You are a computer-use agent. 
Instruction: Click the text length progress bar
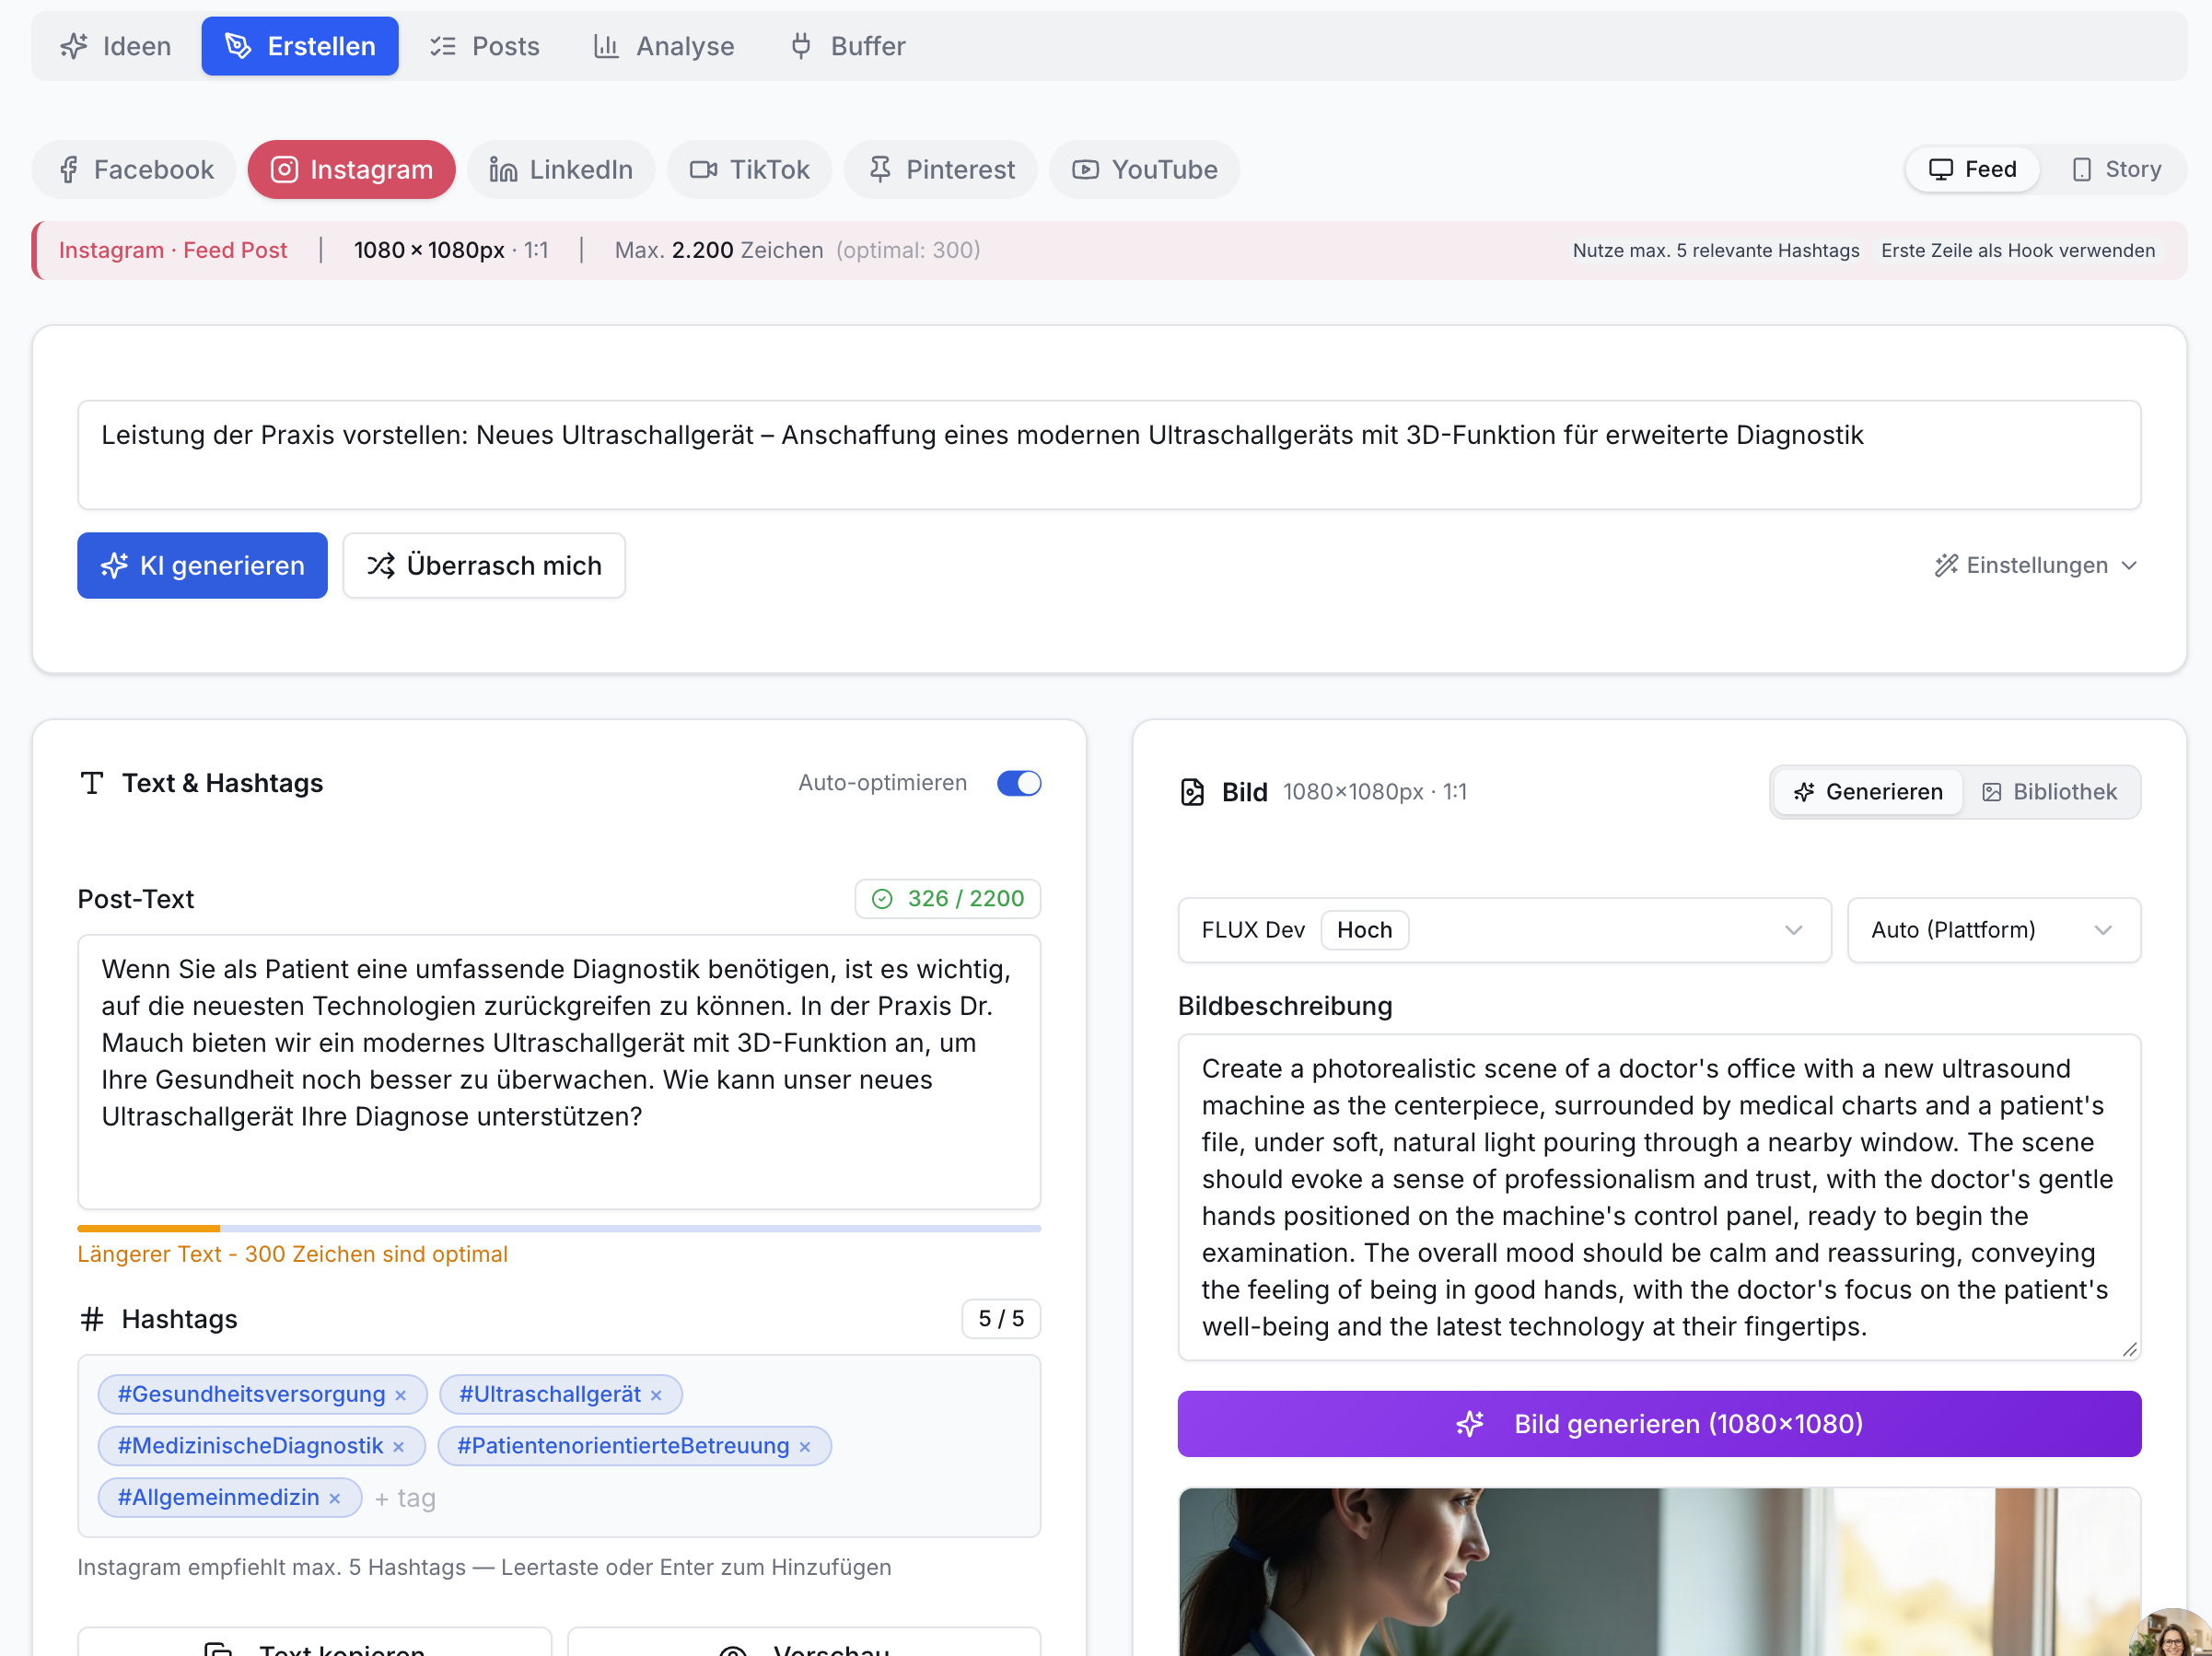[559, 1228]
